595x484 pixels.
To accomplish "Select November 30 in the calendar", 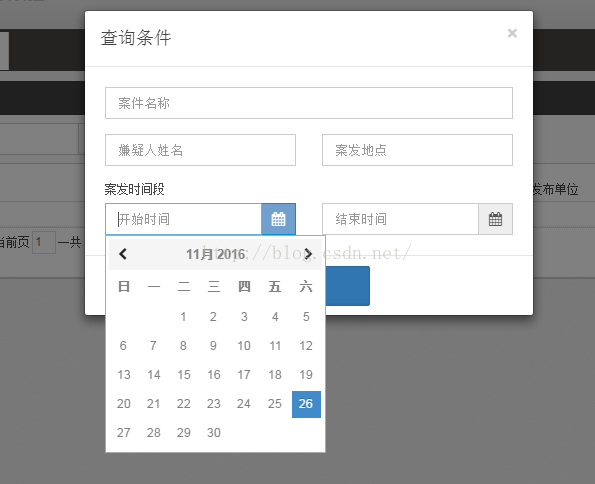I will 214,432.
